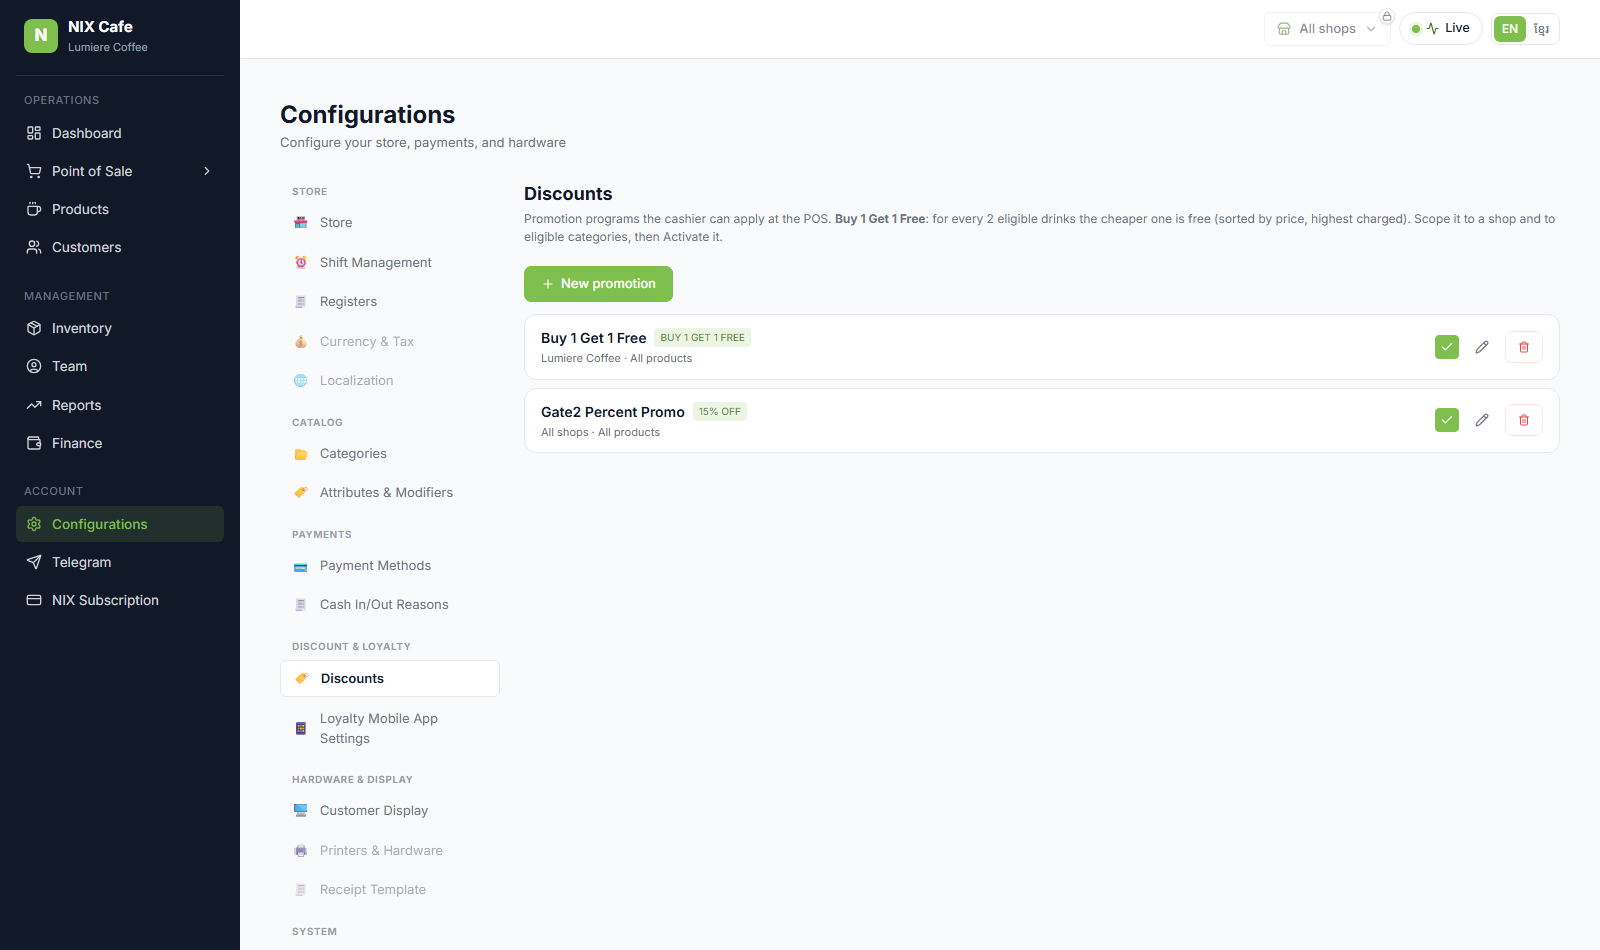The image size is (1600, 950).
Task: Delete the Buy 1 Get 1 Free promotion
Action: [1524, 347]
